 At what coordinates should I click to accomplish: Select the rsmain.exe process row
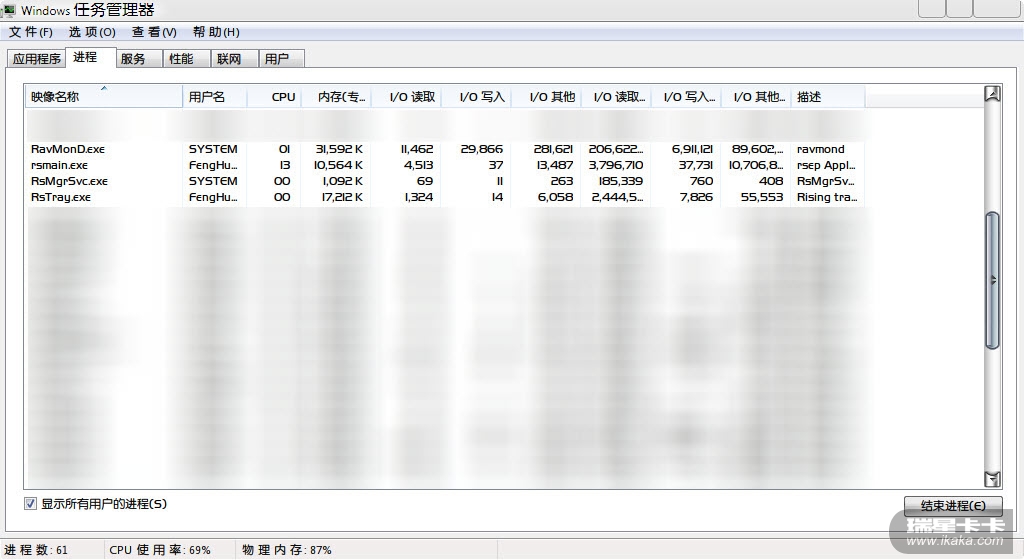click(445, 165)
